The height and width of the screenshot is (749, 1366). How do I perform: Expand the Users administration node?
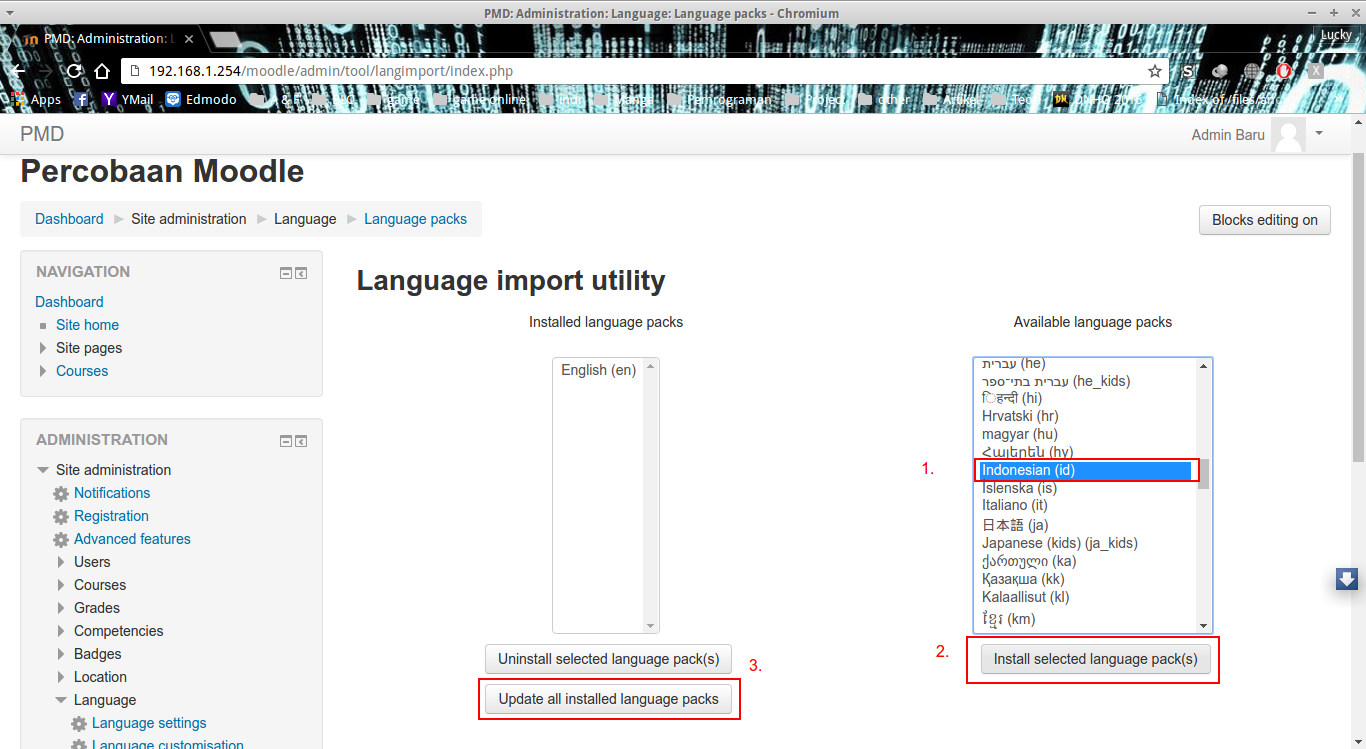[x=61, y=562]
